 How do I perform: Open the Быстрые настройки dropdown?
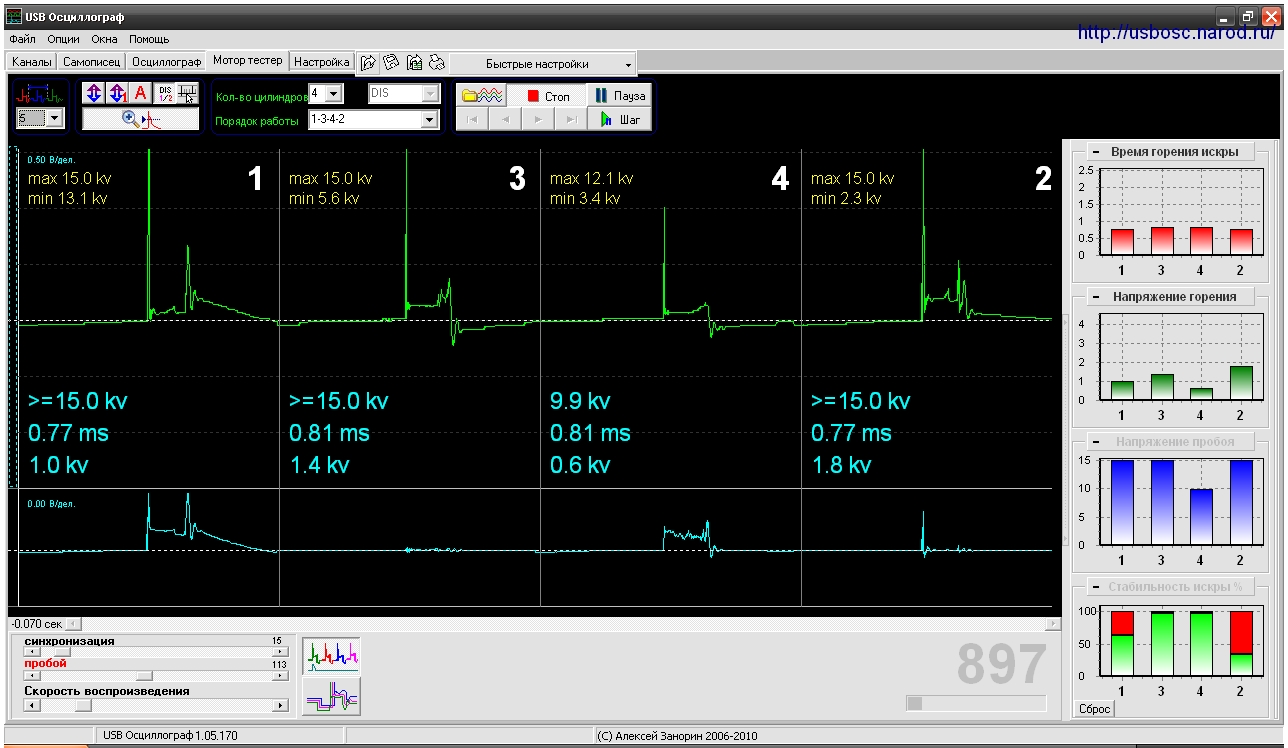point(543,64)
